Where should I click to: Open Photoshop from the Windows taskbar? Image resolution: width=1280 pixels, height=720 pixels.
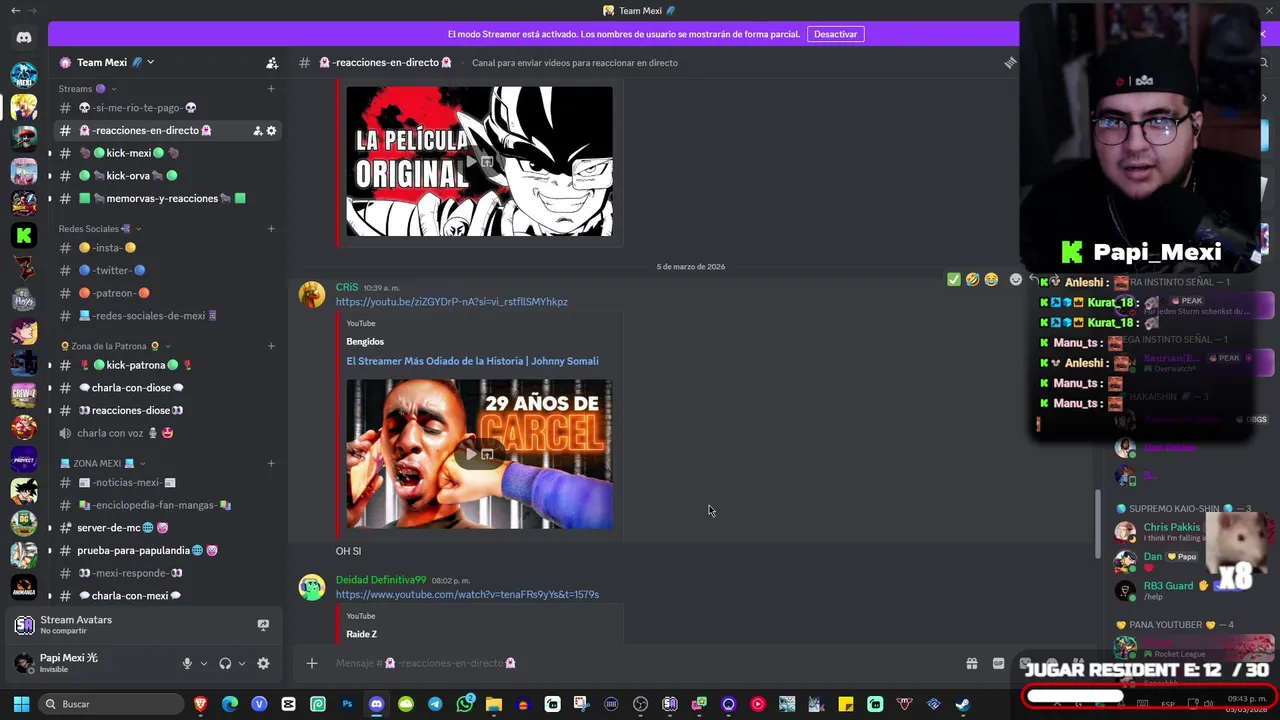347,704
